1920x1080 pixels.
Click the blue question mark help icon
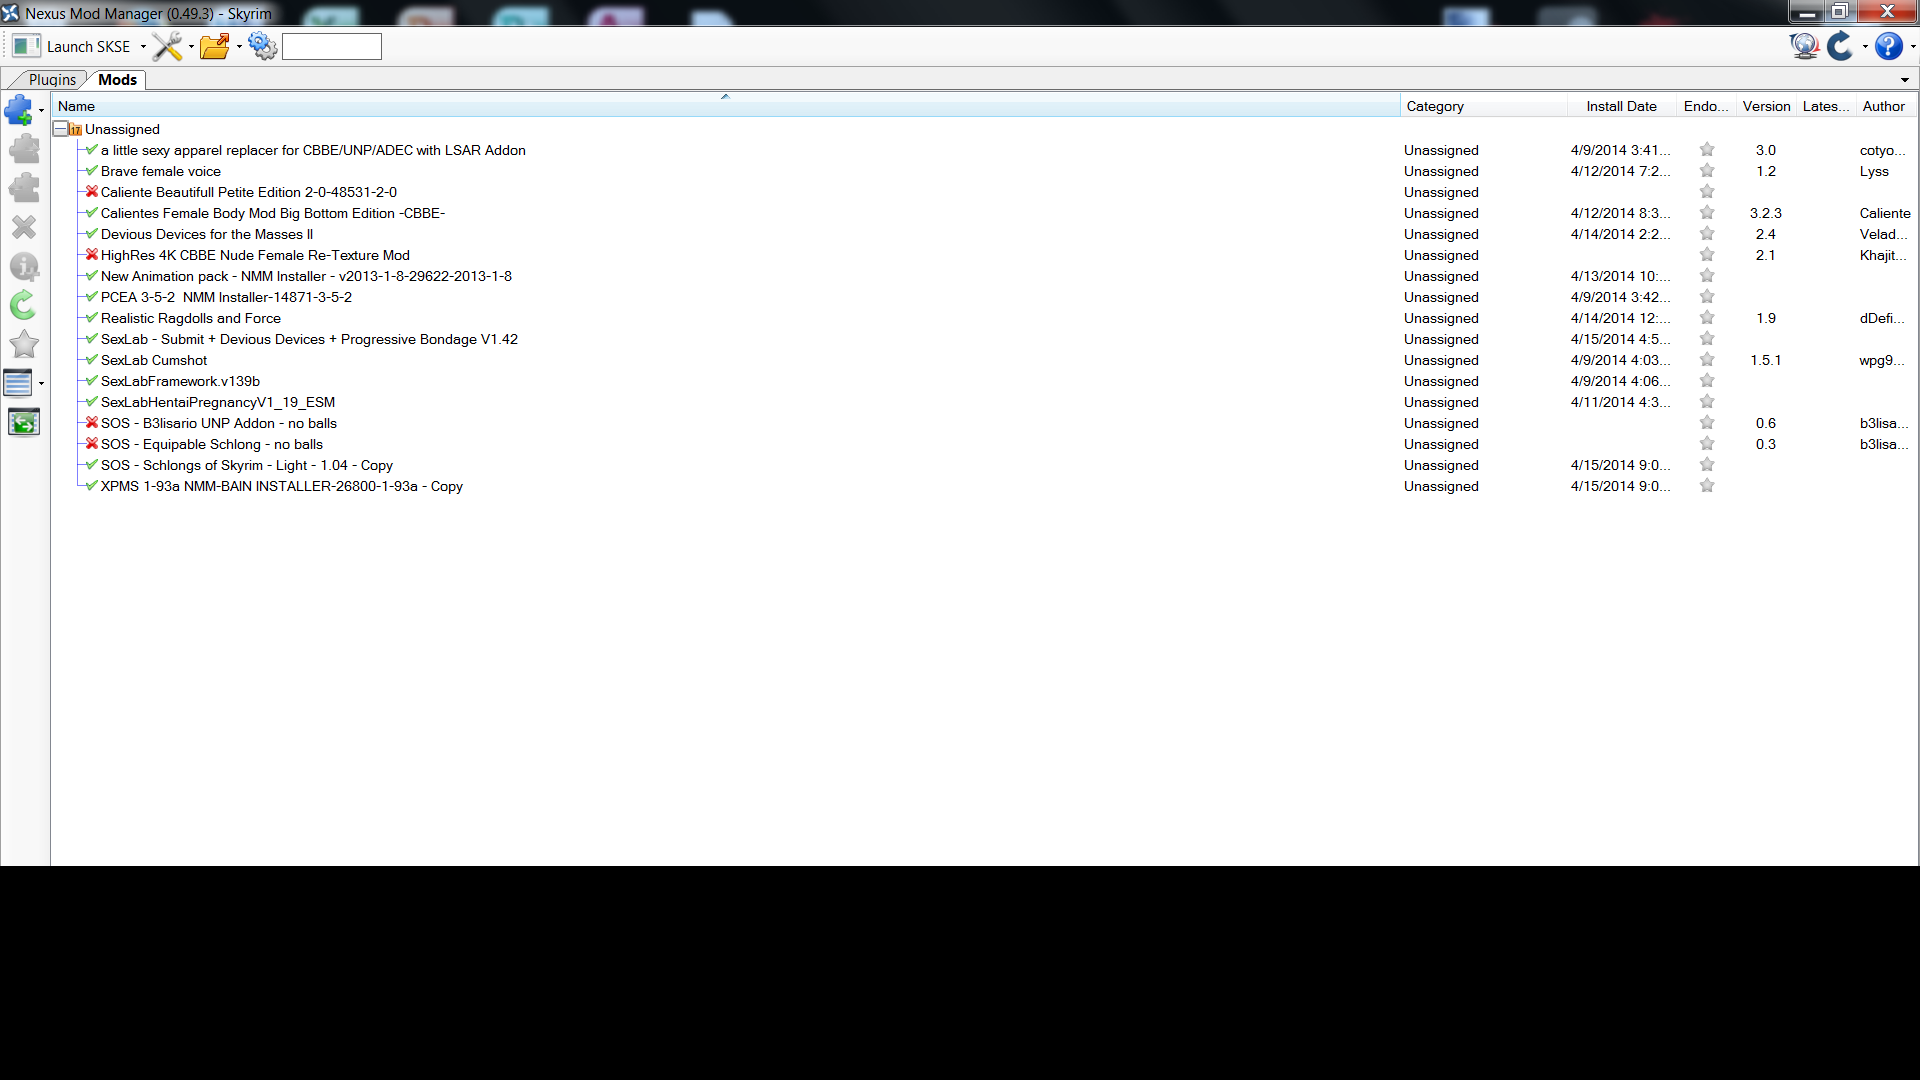click(x=1888, y=46)
